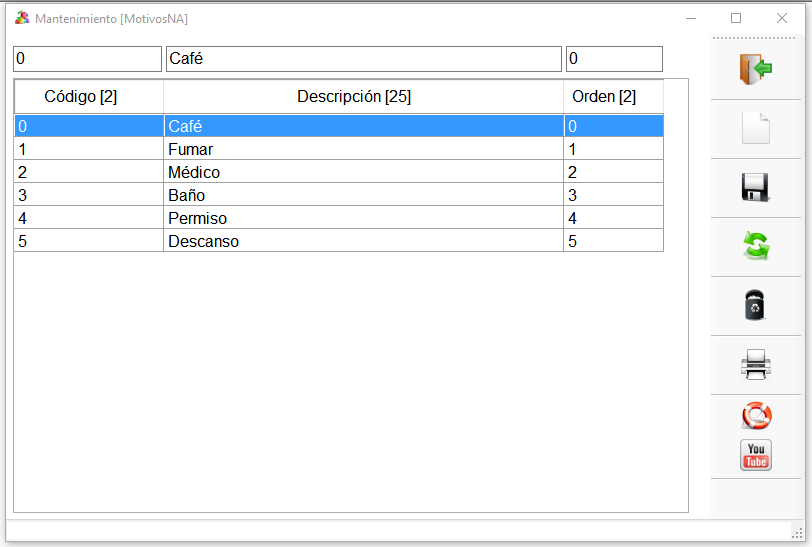Maximize the Mantenimiento window
Viewport: 812px width, 547px height.
(736, 18)
